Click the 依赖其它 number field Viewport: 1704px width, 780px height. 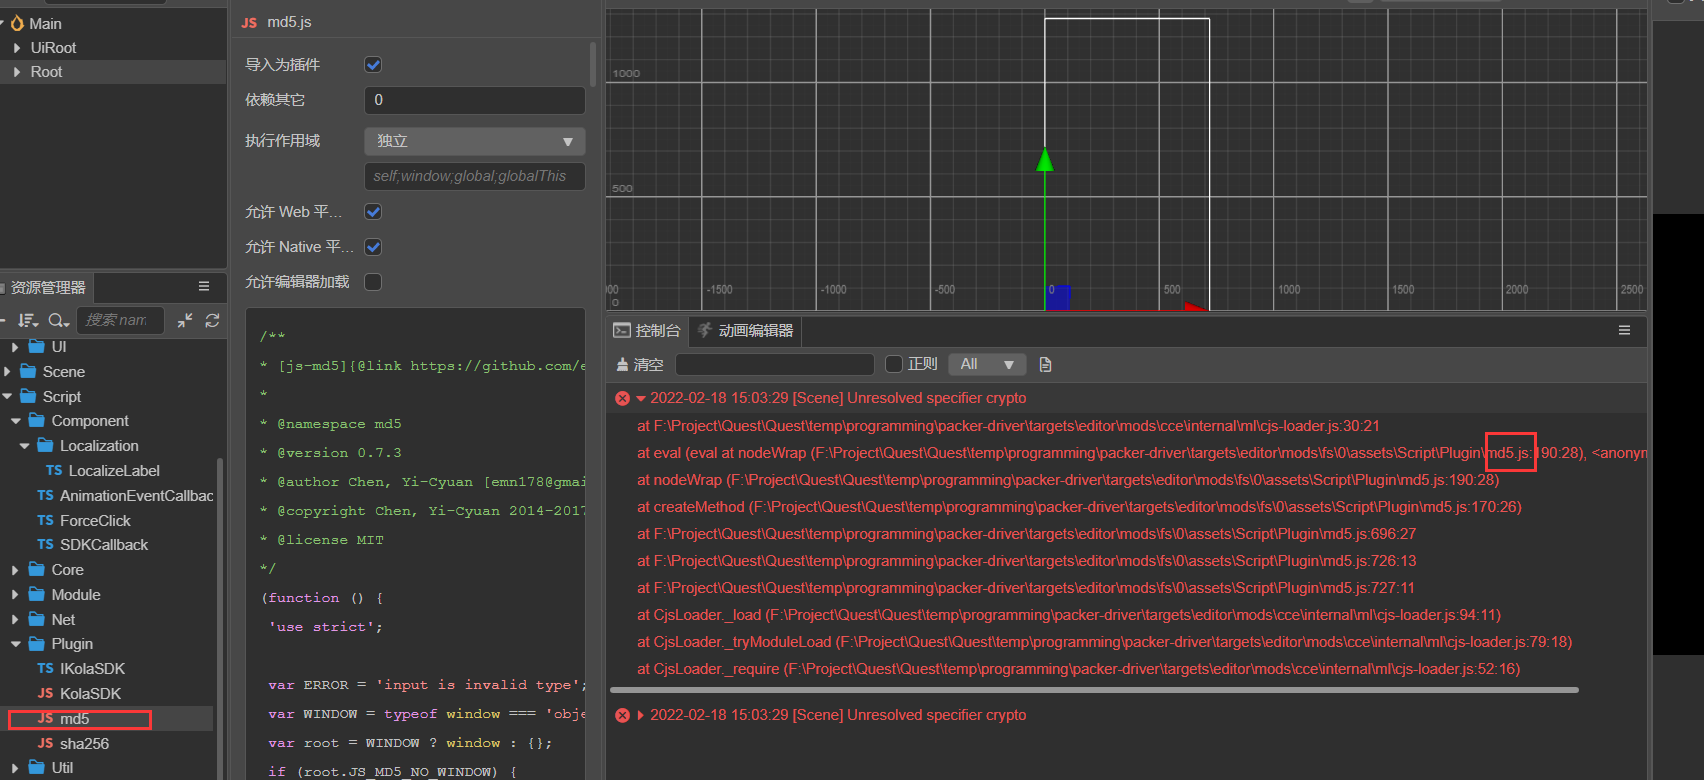475,100
